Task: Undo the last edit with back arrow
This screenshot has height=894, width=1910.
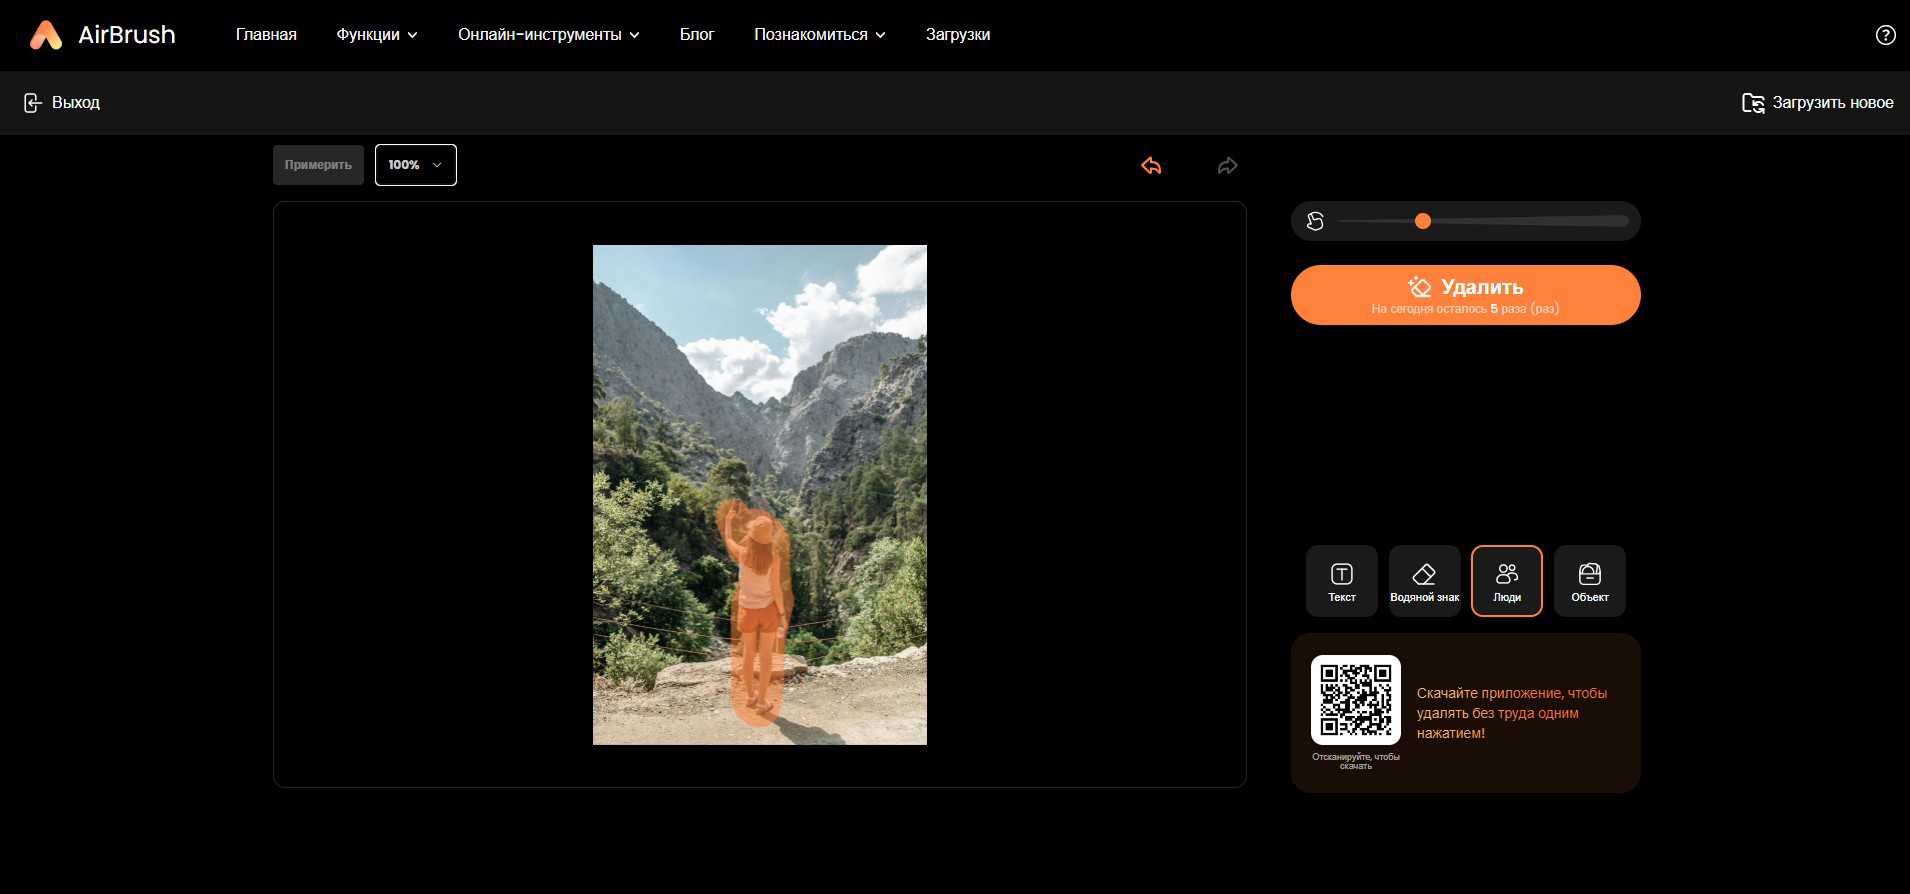Action: [x=1151, y=166]
